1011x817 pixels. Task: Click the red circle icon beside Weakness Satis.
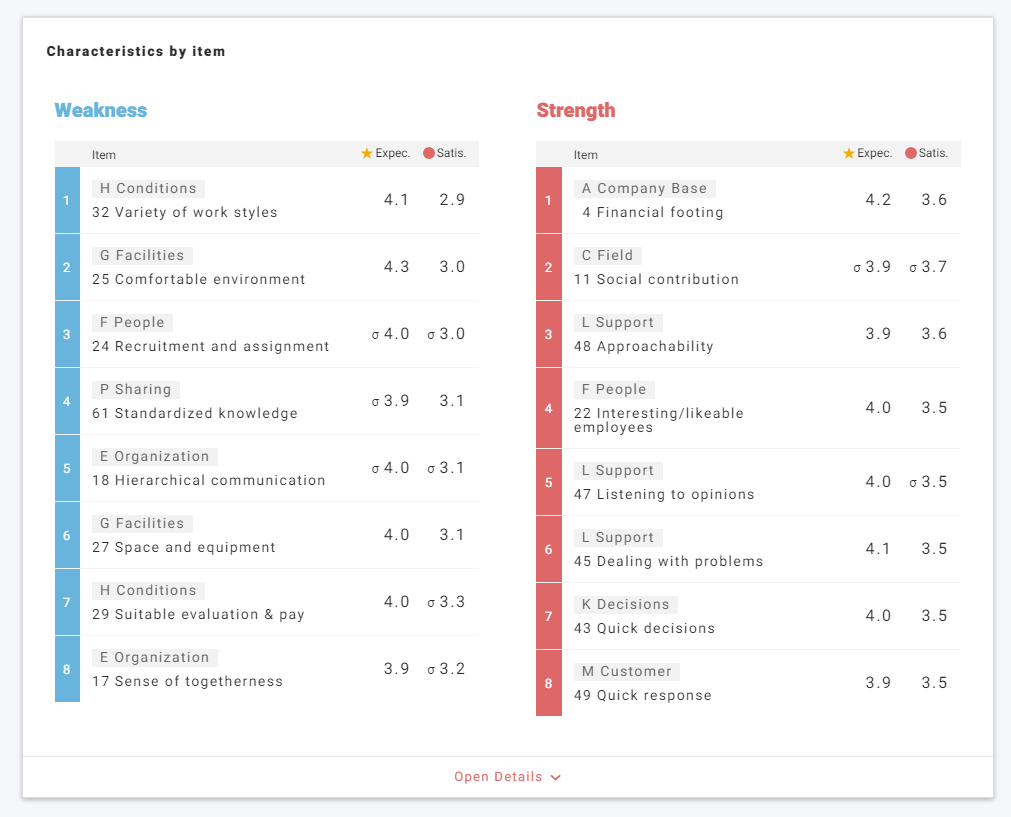(429, 154)
